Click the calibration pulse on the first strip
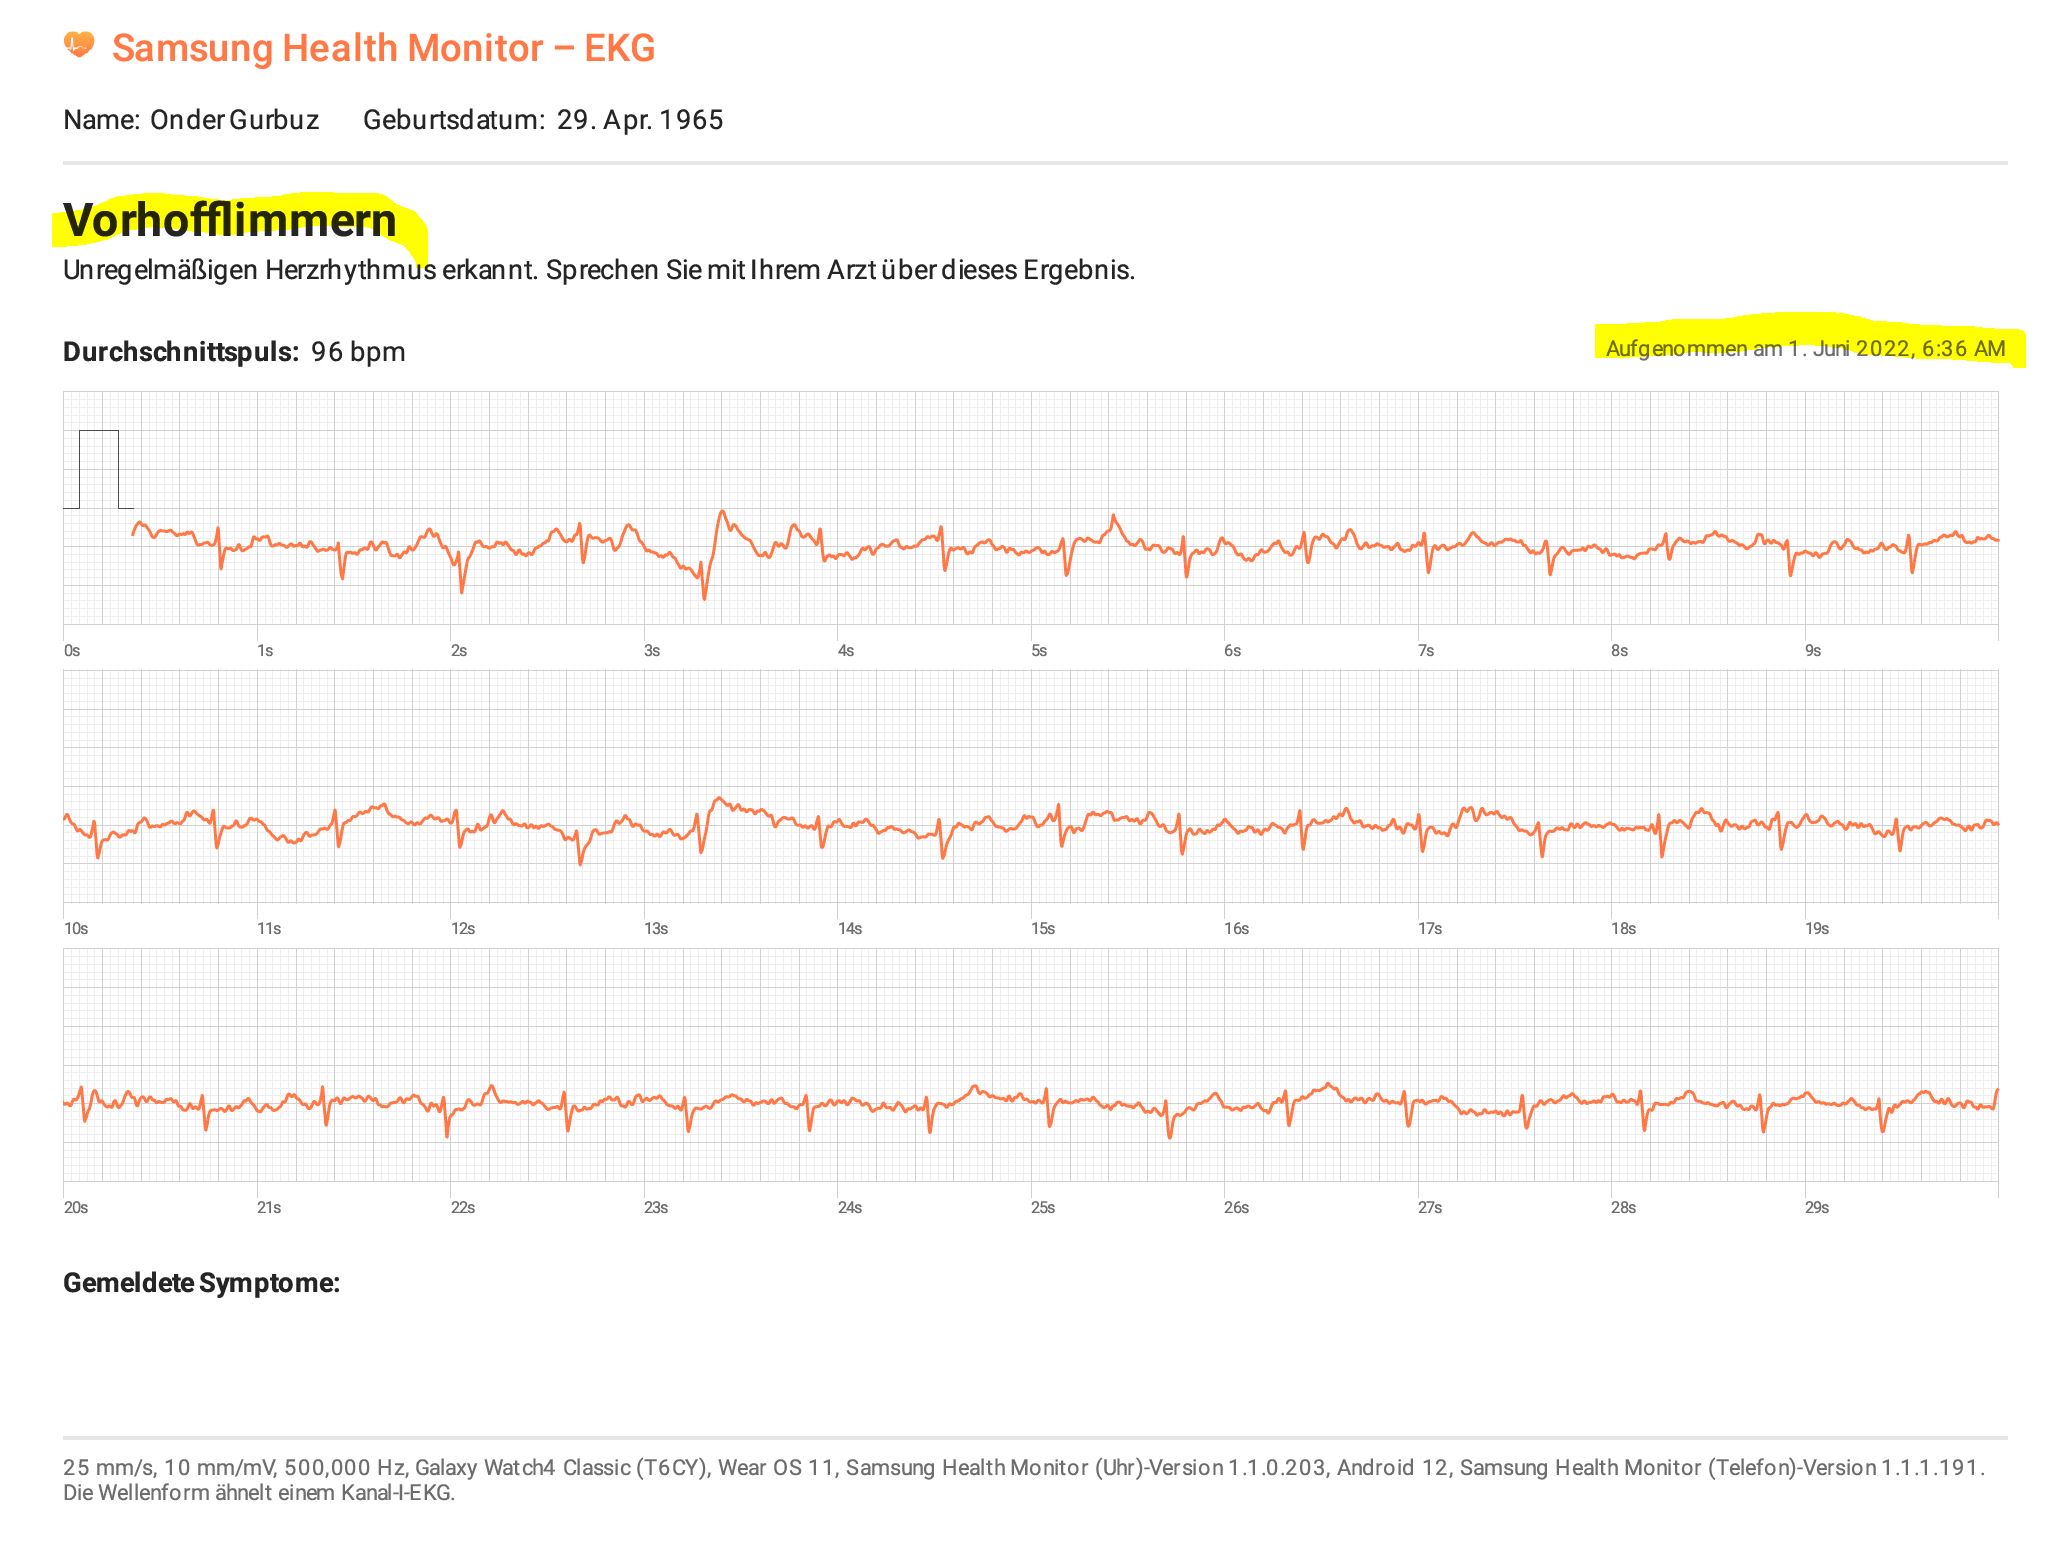The width and height of the screenshot is (2055, 1545). point(98,469)
